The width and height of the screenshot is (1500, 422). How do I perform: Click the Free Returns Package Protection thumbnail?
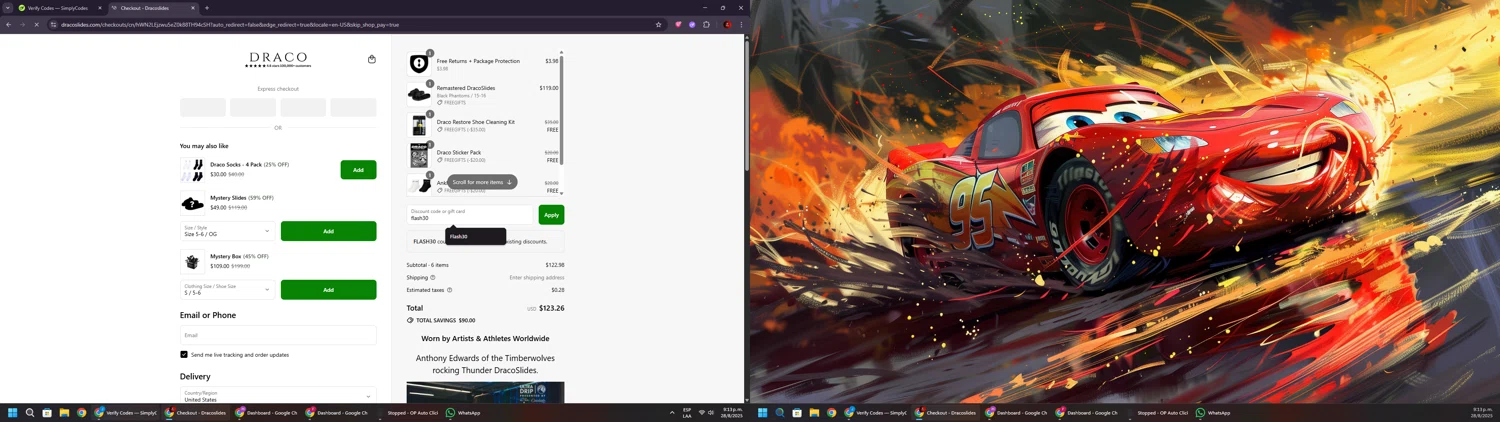(419, 64)
